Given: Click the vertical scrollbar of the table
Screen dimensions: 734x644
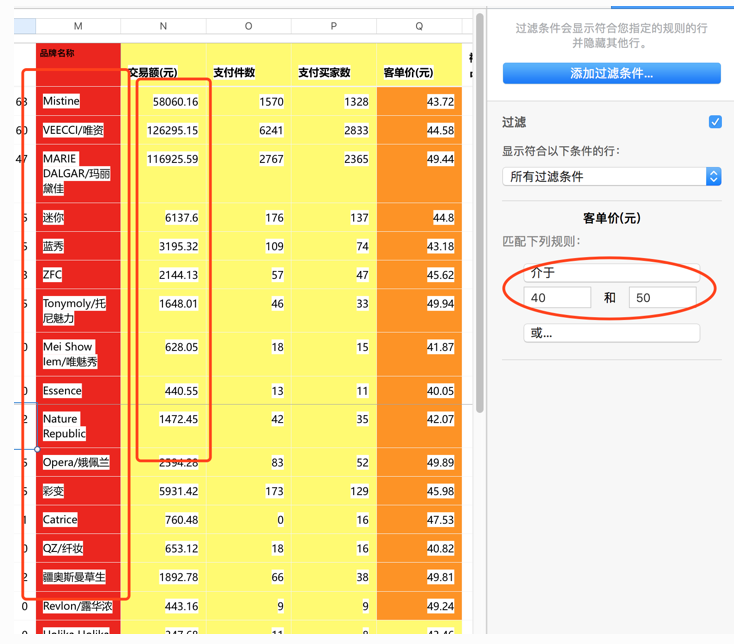Looking at the screenshot, I should (x=479, y=213).
